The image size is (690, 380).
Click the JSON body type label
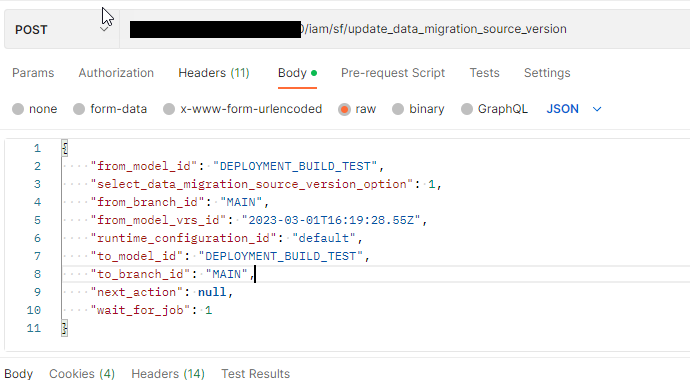click(562, 109)
